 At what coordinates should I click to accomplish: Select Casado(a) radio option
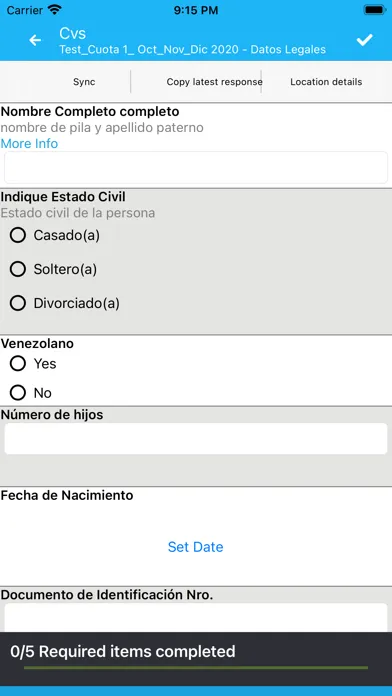[x=55, y=235]
